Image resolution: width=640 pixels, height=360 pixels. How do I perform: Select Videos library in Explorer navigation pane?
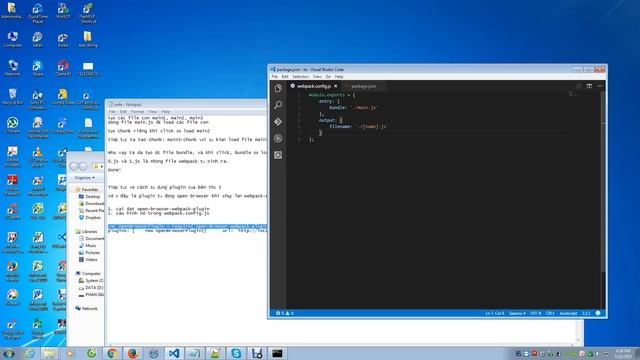(x=88, y=260)
